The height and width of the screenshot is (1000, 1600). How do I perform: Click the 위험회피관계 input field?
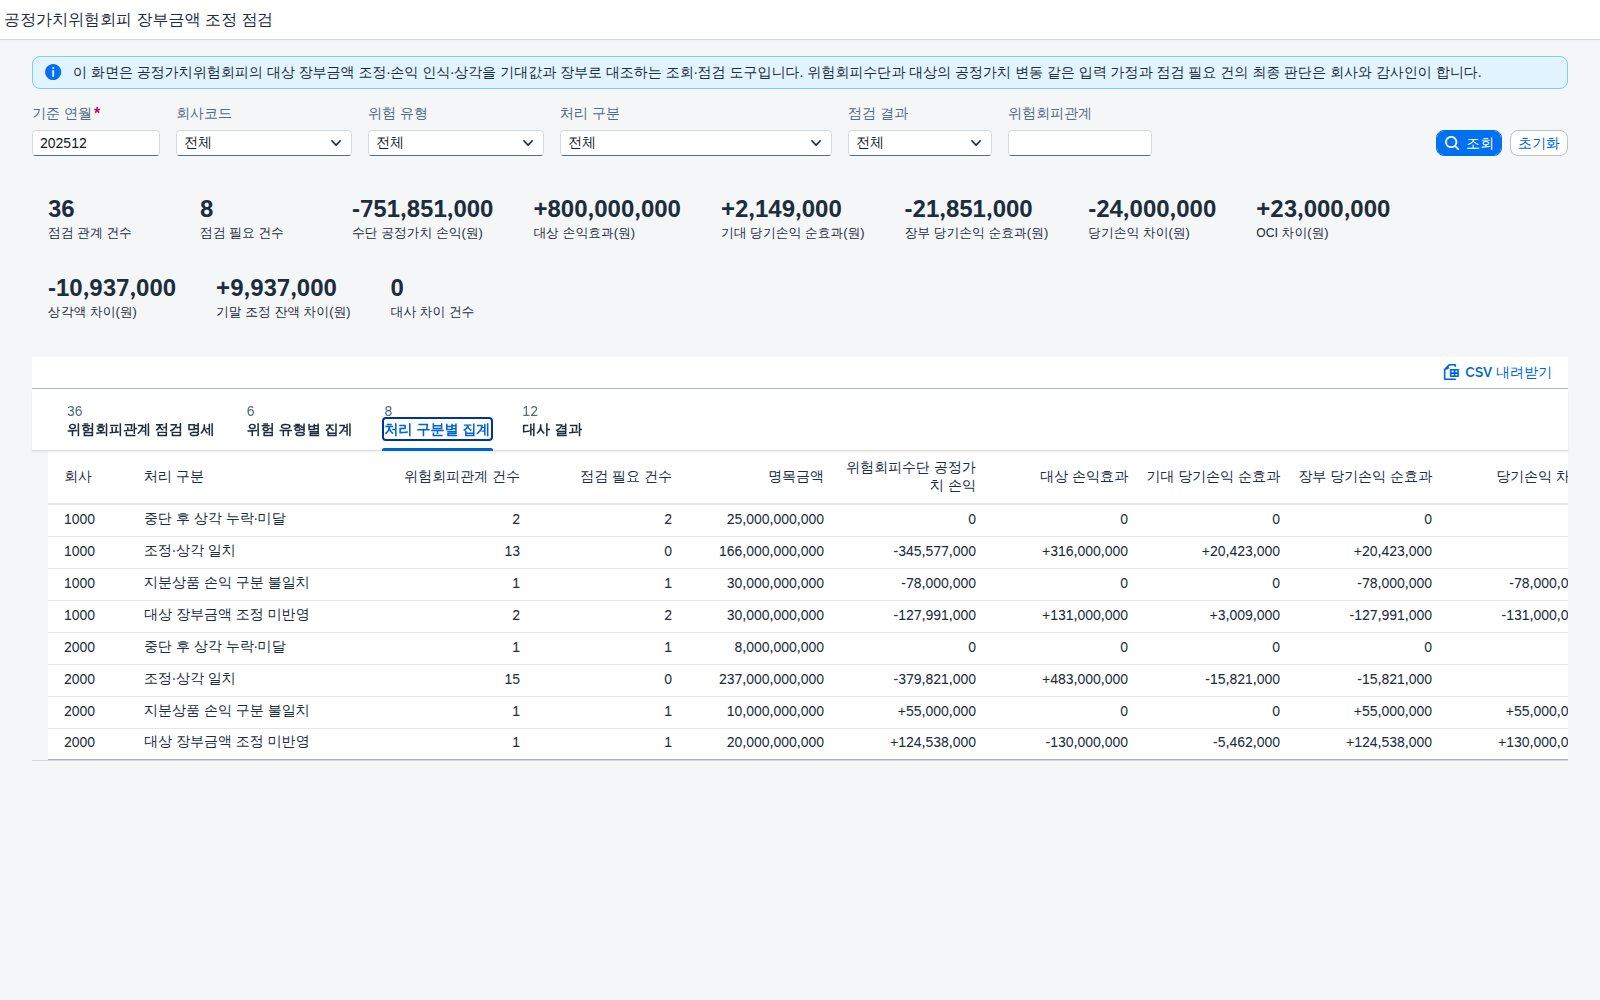[x=1080, y=143]
